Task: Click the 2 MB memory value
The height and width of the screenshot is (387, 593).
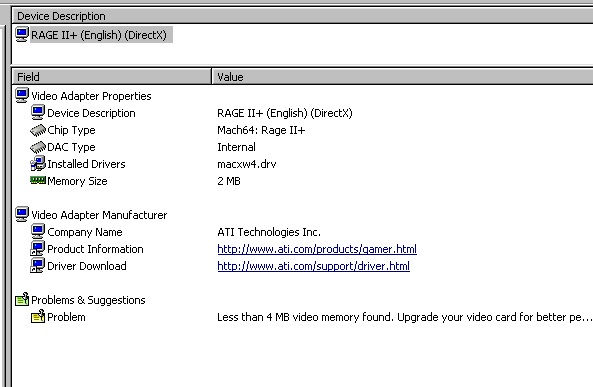Action: point(229,181)
